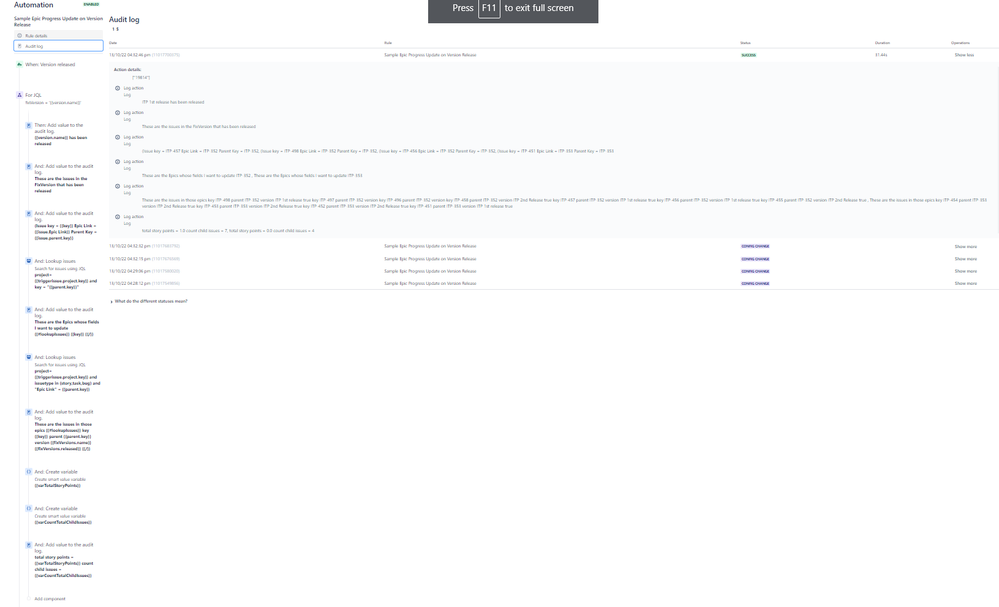
Task: Click the Operations column header
Action: (x=960, y=43)
